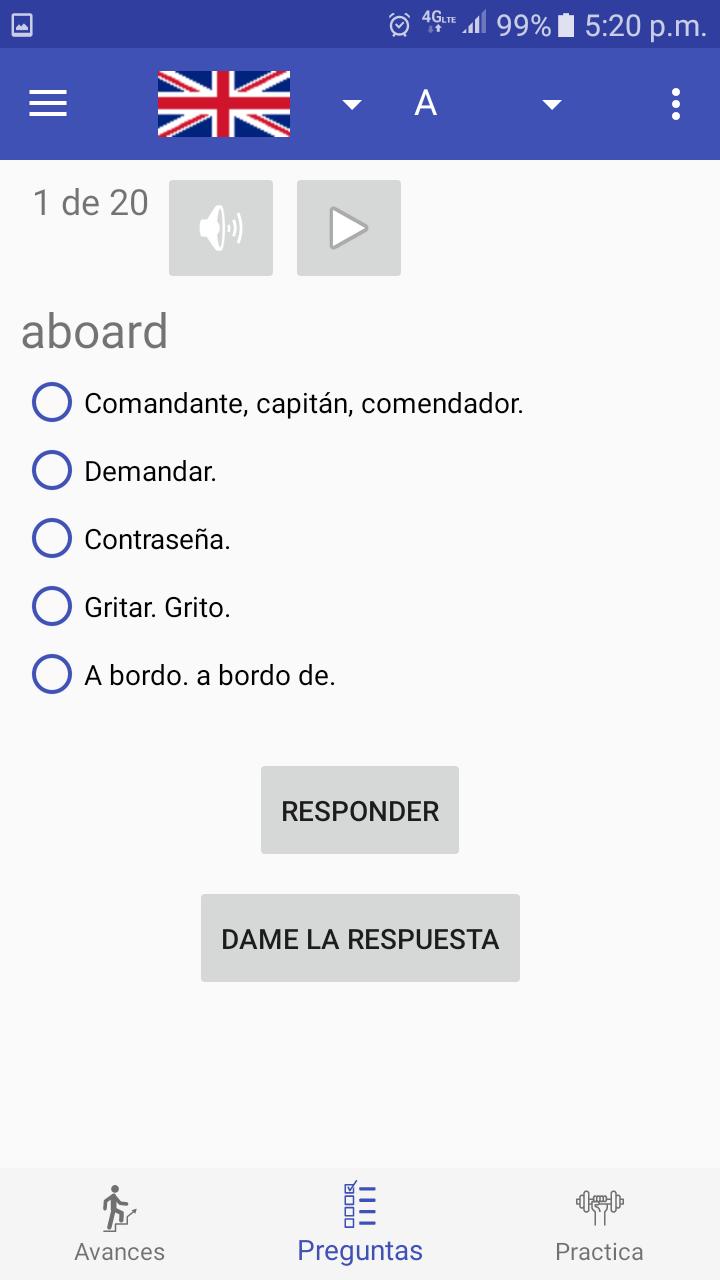Tap DAME LA RESPUESTA button
The image size is (720, 1280).
pyautogui.click(x=360, y=938)
